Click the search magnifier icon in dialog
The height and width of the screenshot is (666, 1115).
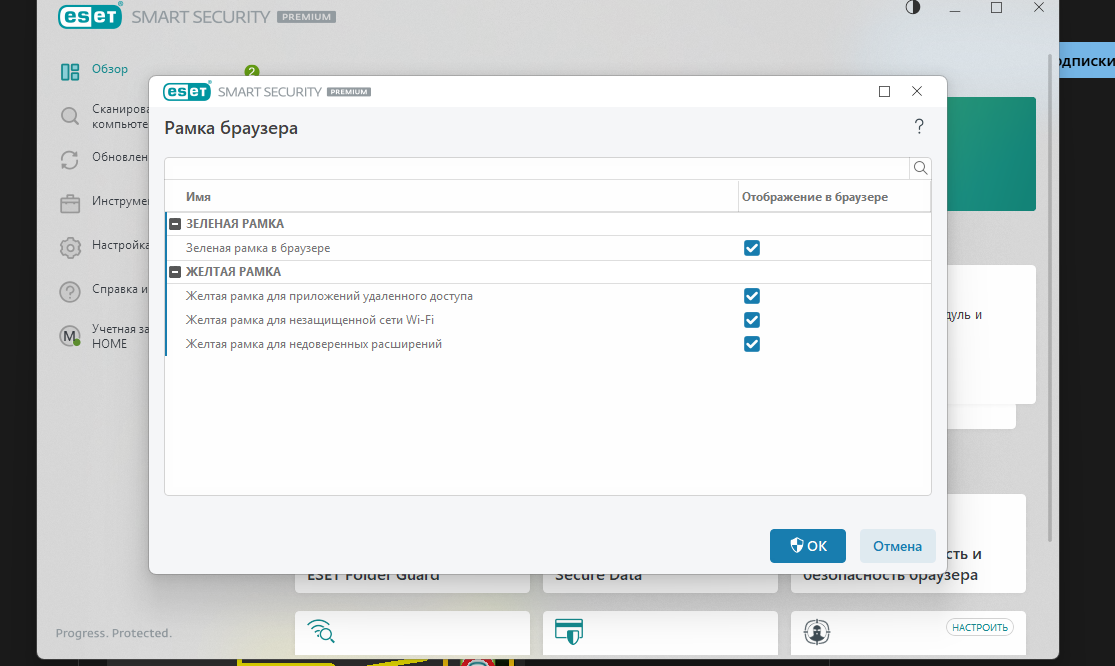[x=920, y=168]
